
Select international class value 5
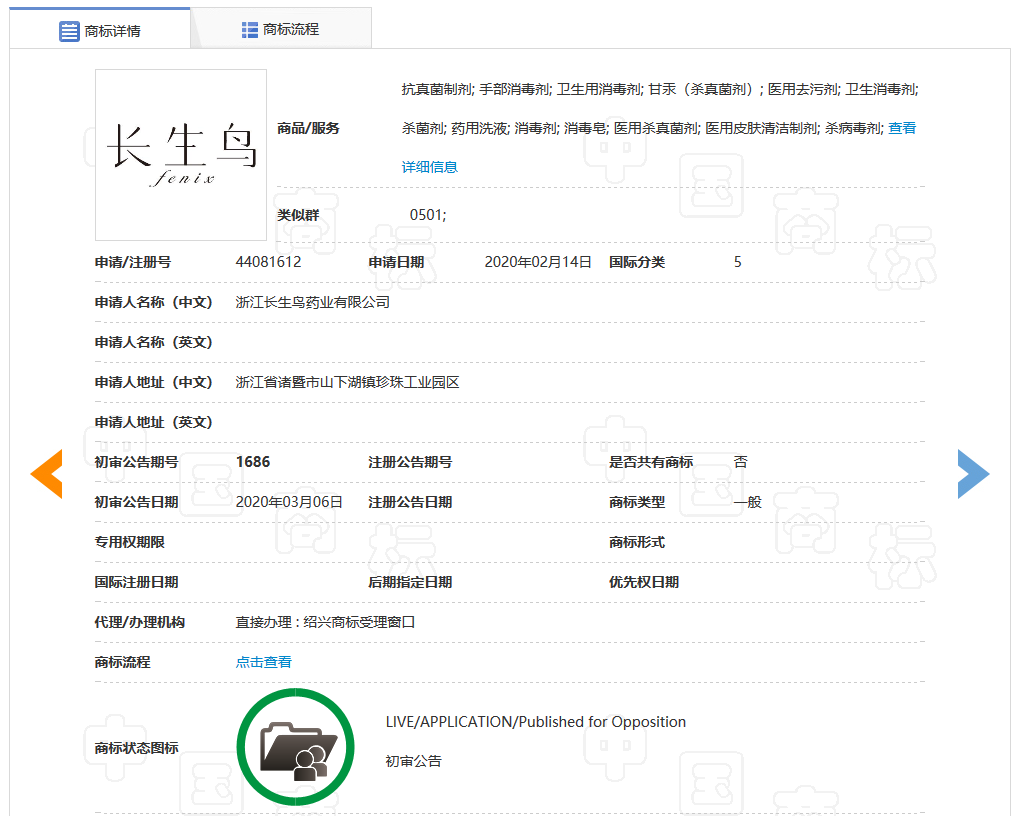[x=738, y=262]
